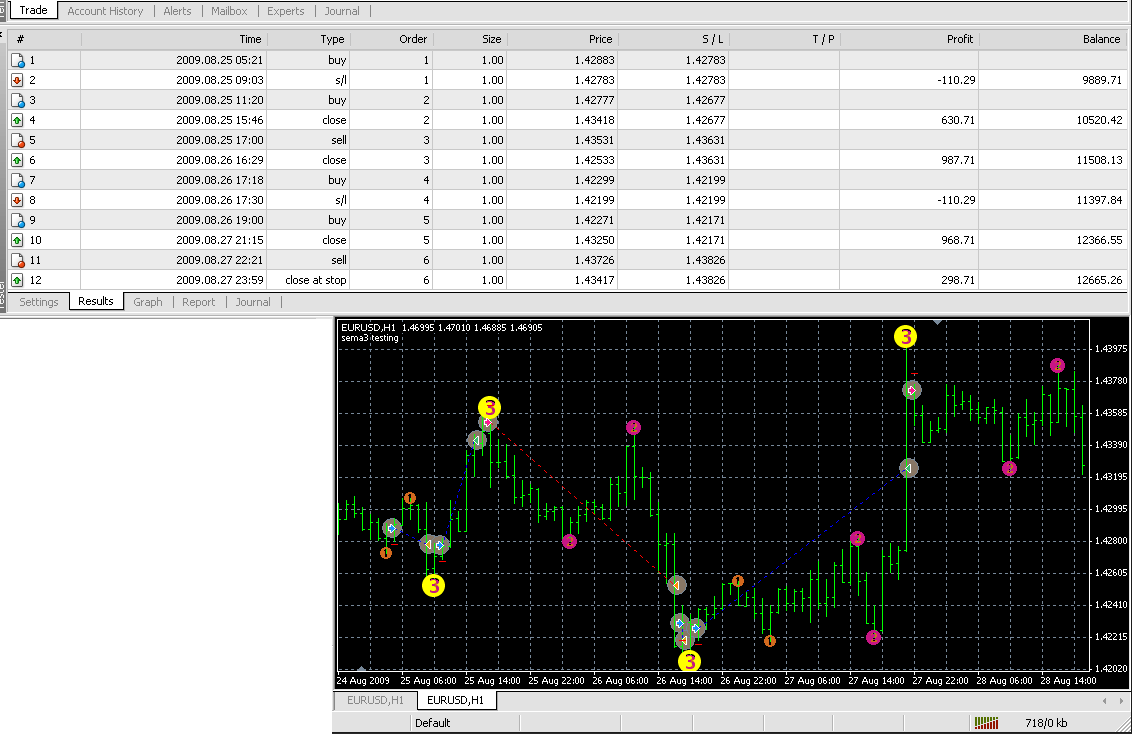
Task: Show the tester Graph tab
Action: [x=147, y=302]
